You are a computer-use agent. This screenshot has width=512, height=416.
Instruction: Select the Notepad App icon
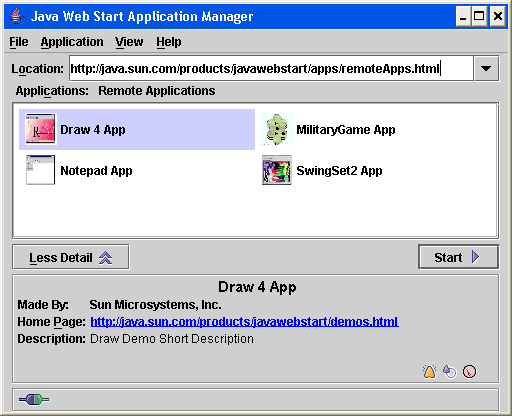[40, 170]
